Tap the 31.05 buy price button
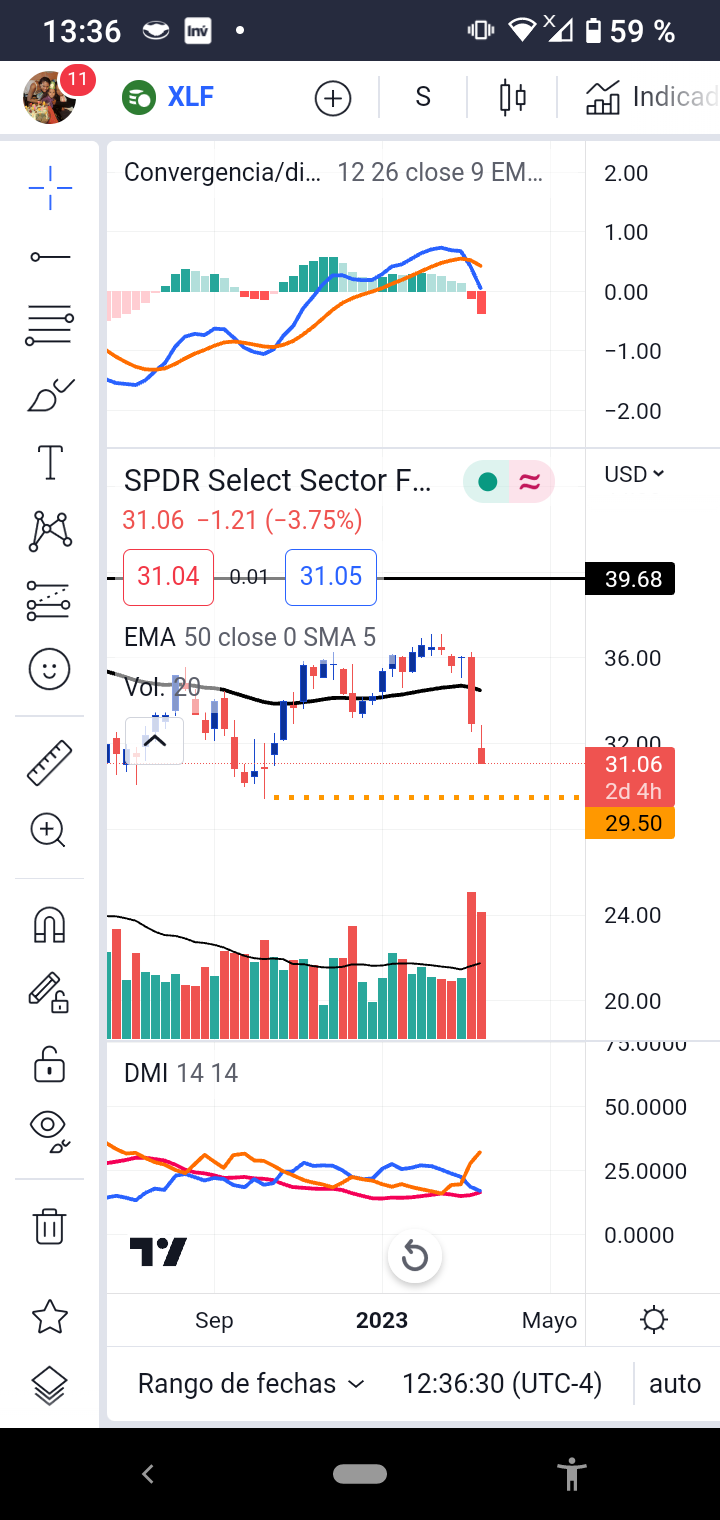The width and height of the screenshot is (720, 1520). pos(331,577)
